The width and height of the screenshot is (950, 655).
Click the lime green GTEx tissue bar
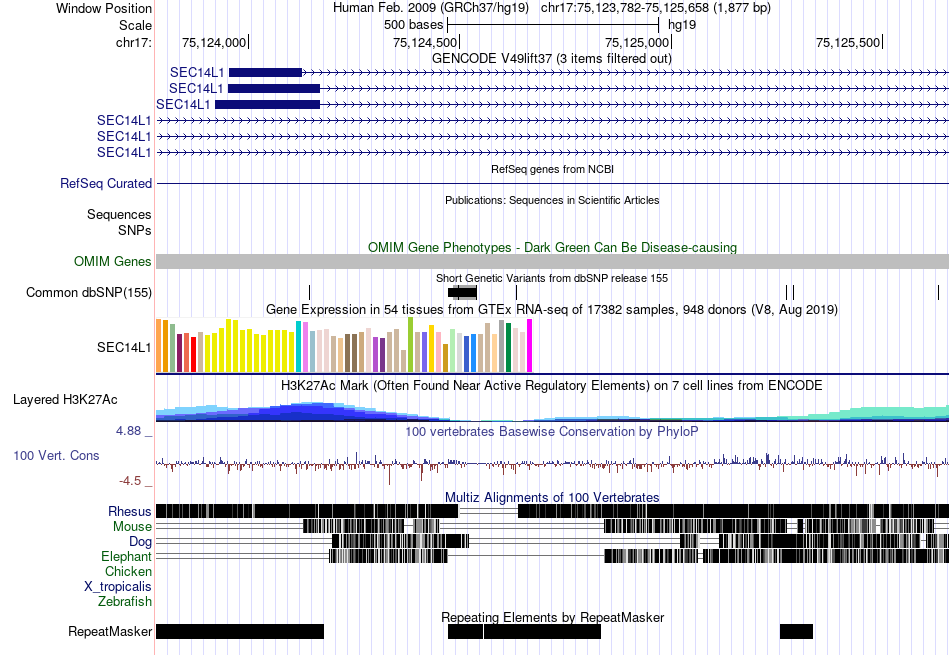410,345
